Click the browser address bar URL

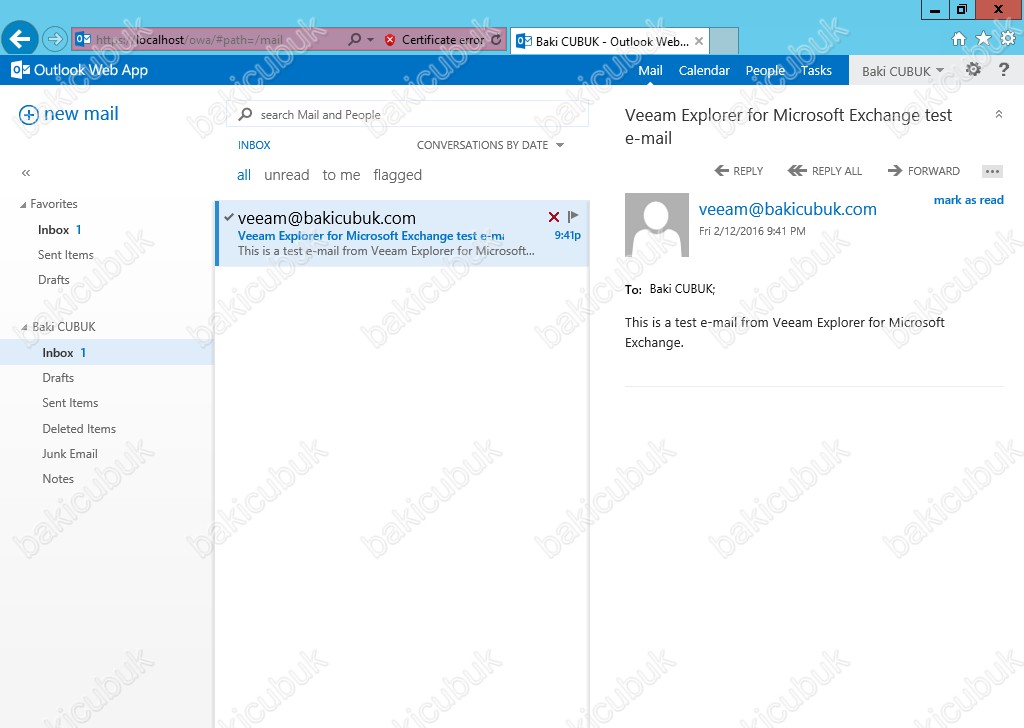click(189, 40)
